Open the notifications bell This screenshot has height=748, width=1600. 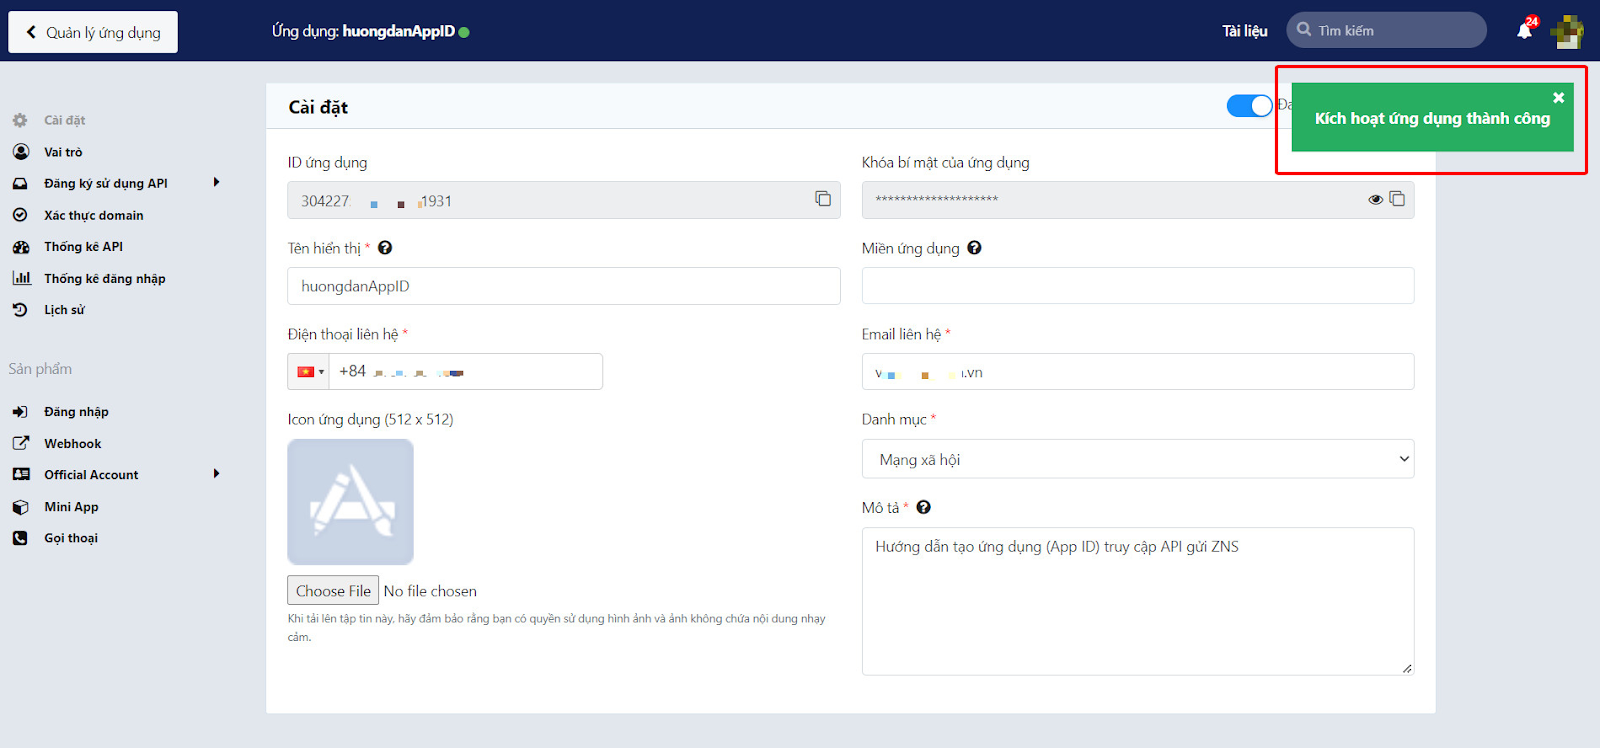click(x=1524, y=31)
